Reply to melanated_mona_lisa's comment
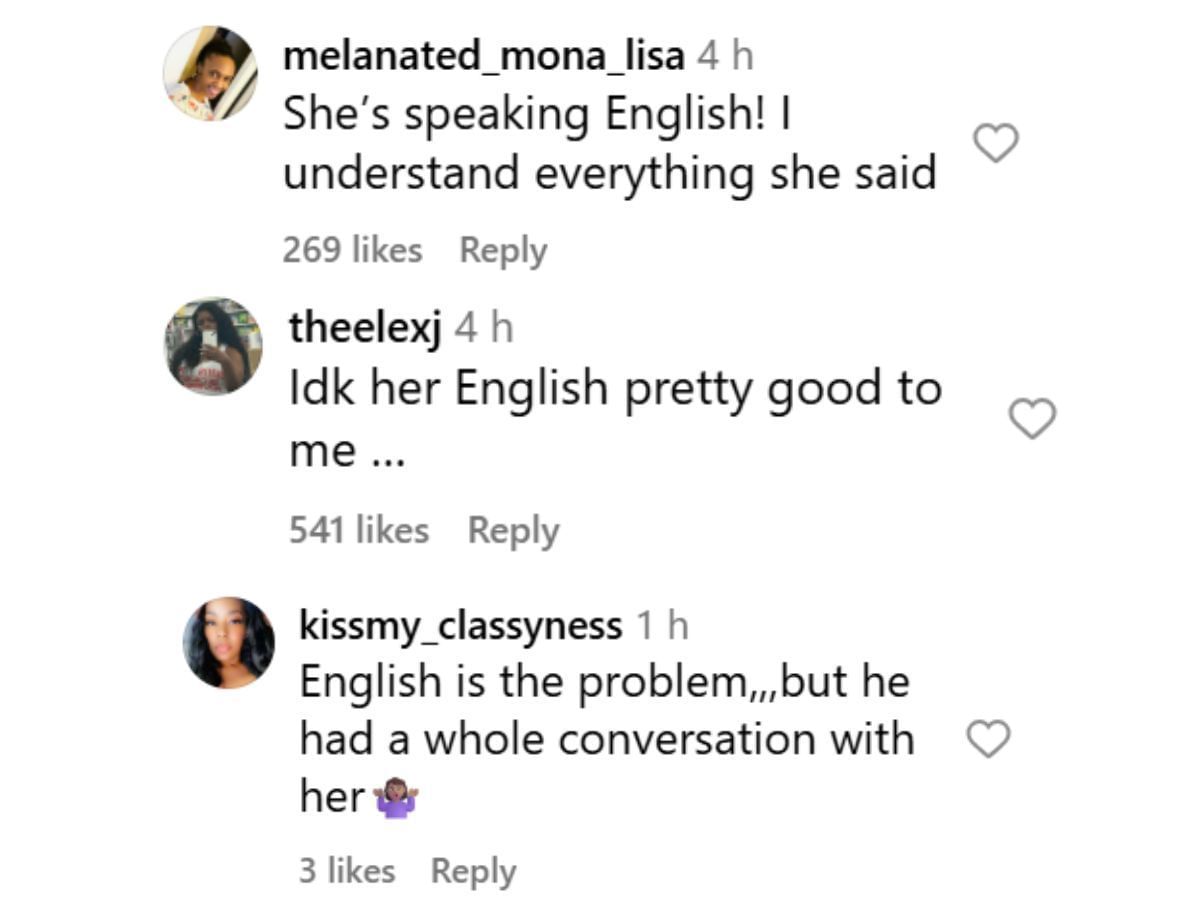The height and width of the screenshot is (900, 1200). point(503,250)
